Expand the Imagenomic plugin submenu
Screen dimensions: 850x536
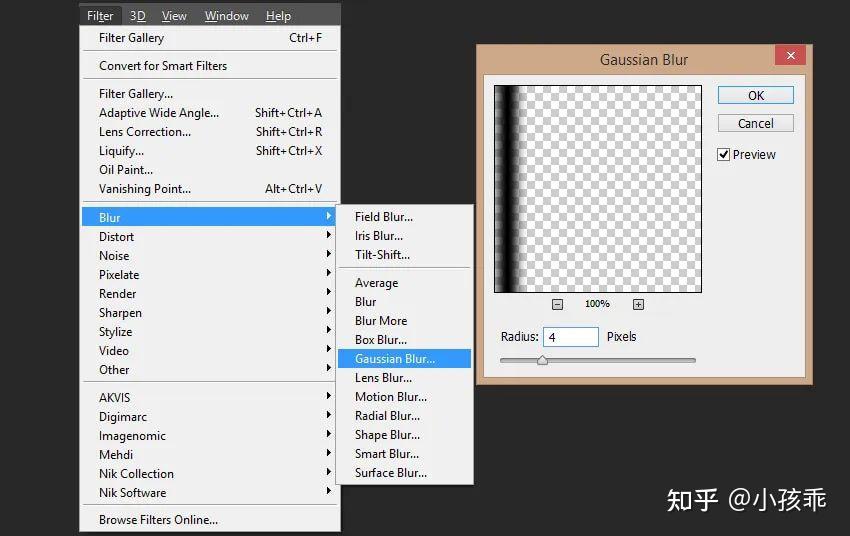tap(210, 435)
